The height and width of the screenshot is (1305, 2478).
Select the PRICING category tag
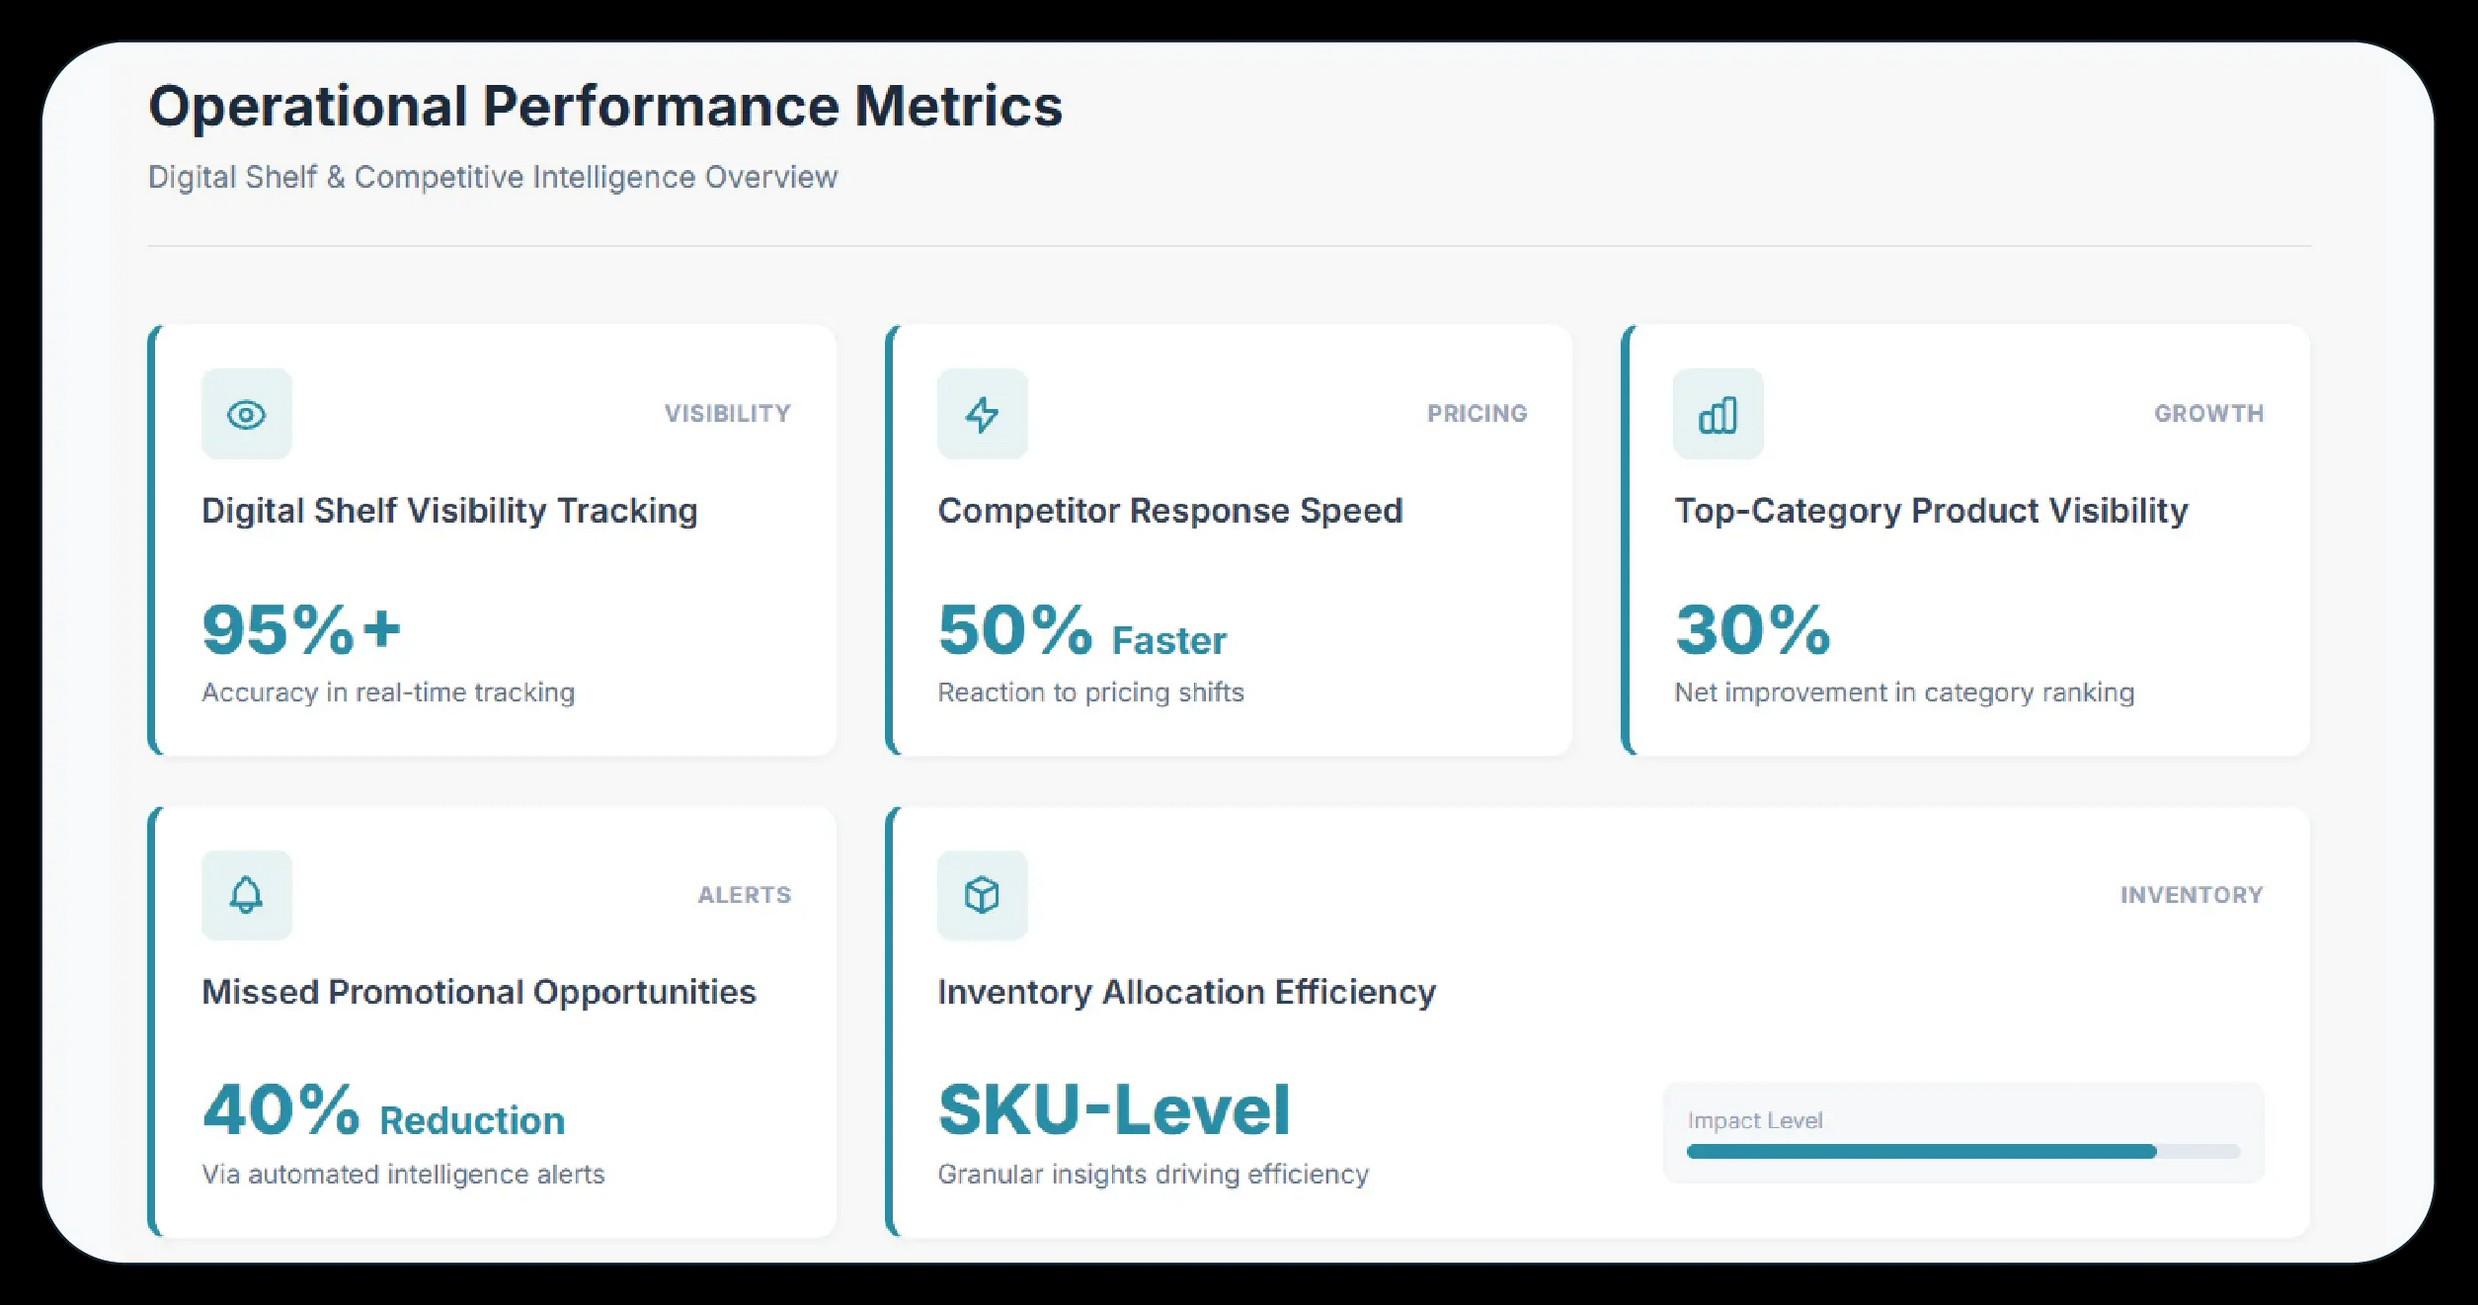(x=1476, y=414)
